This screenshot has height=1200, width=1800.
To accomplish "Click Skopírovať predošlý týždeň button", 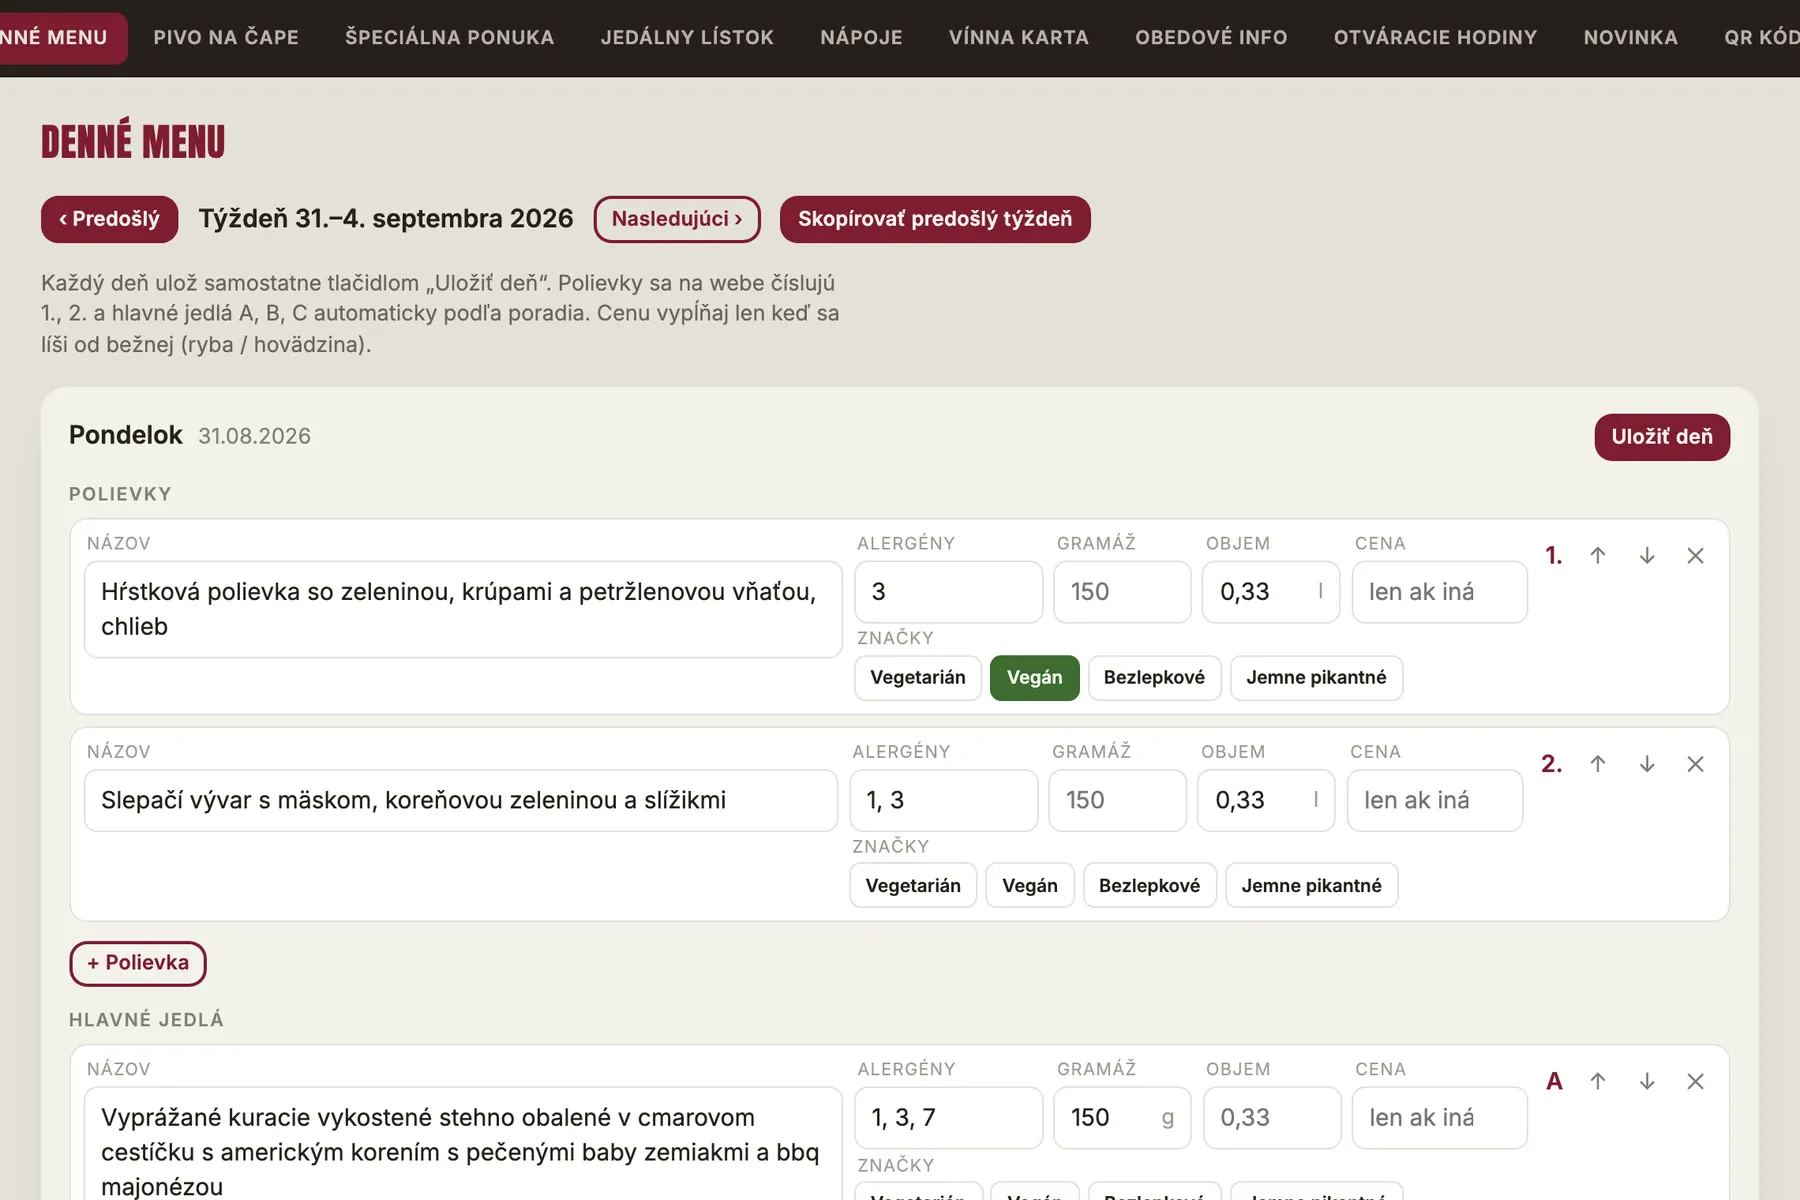I will (x=935, y=219).
